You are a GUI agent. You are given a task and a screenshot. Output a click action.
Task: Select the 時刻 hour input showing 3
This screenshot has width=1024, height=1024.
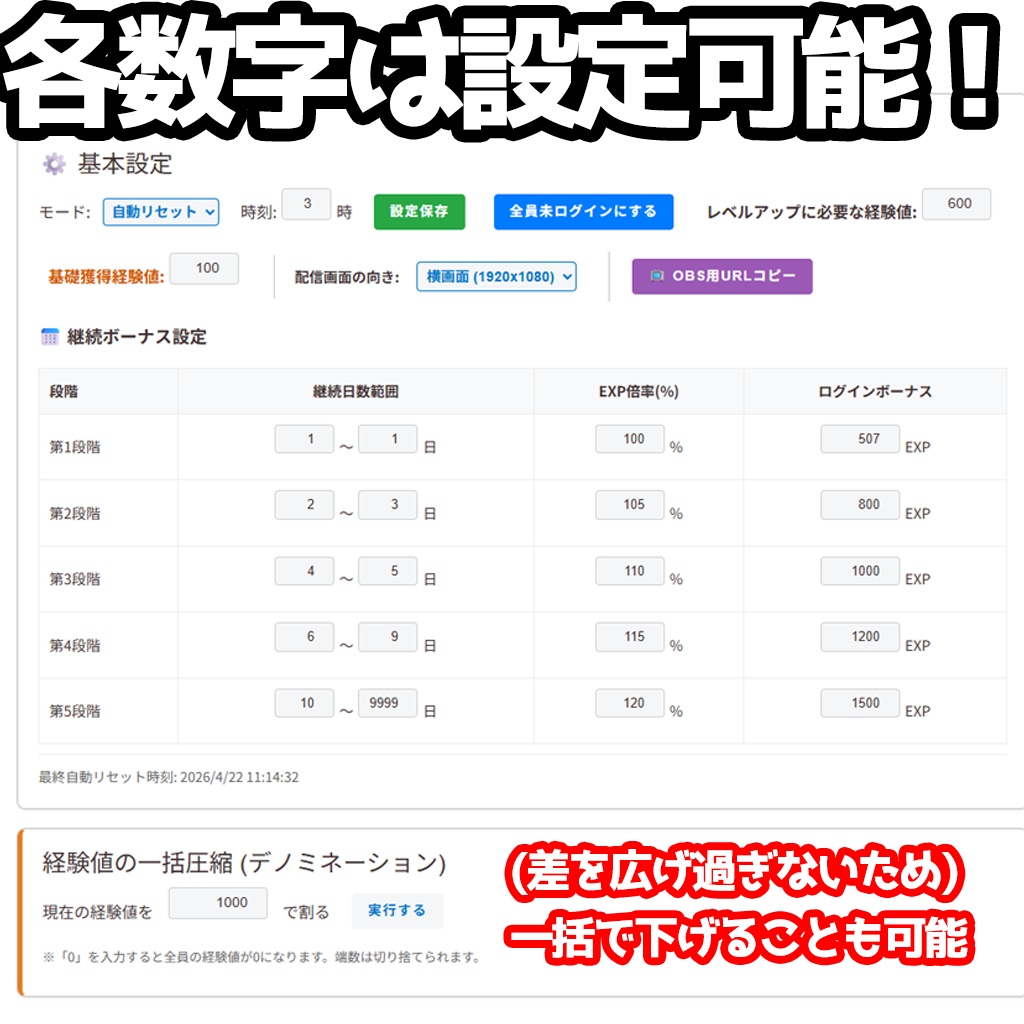(308, 205)
